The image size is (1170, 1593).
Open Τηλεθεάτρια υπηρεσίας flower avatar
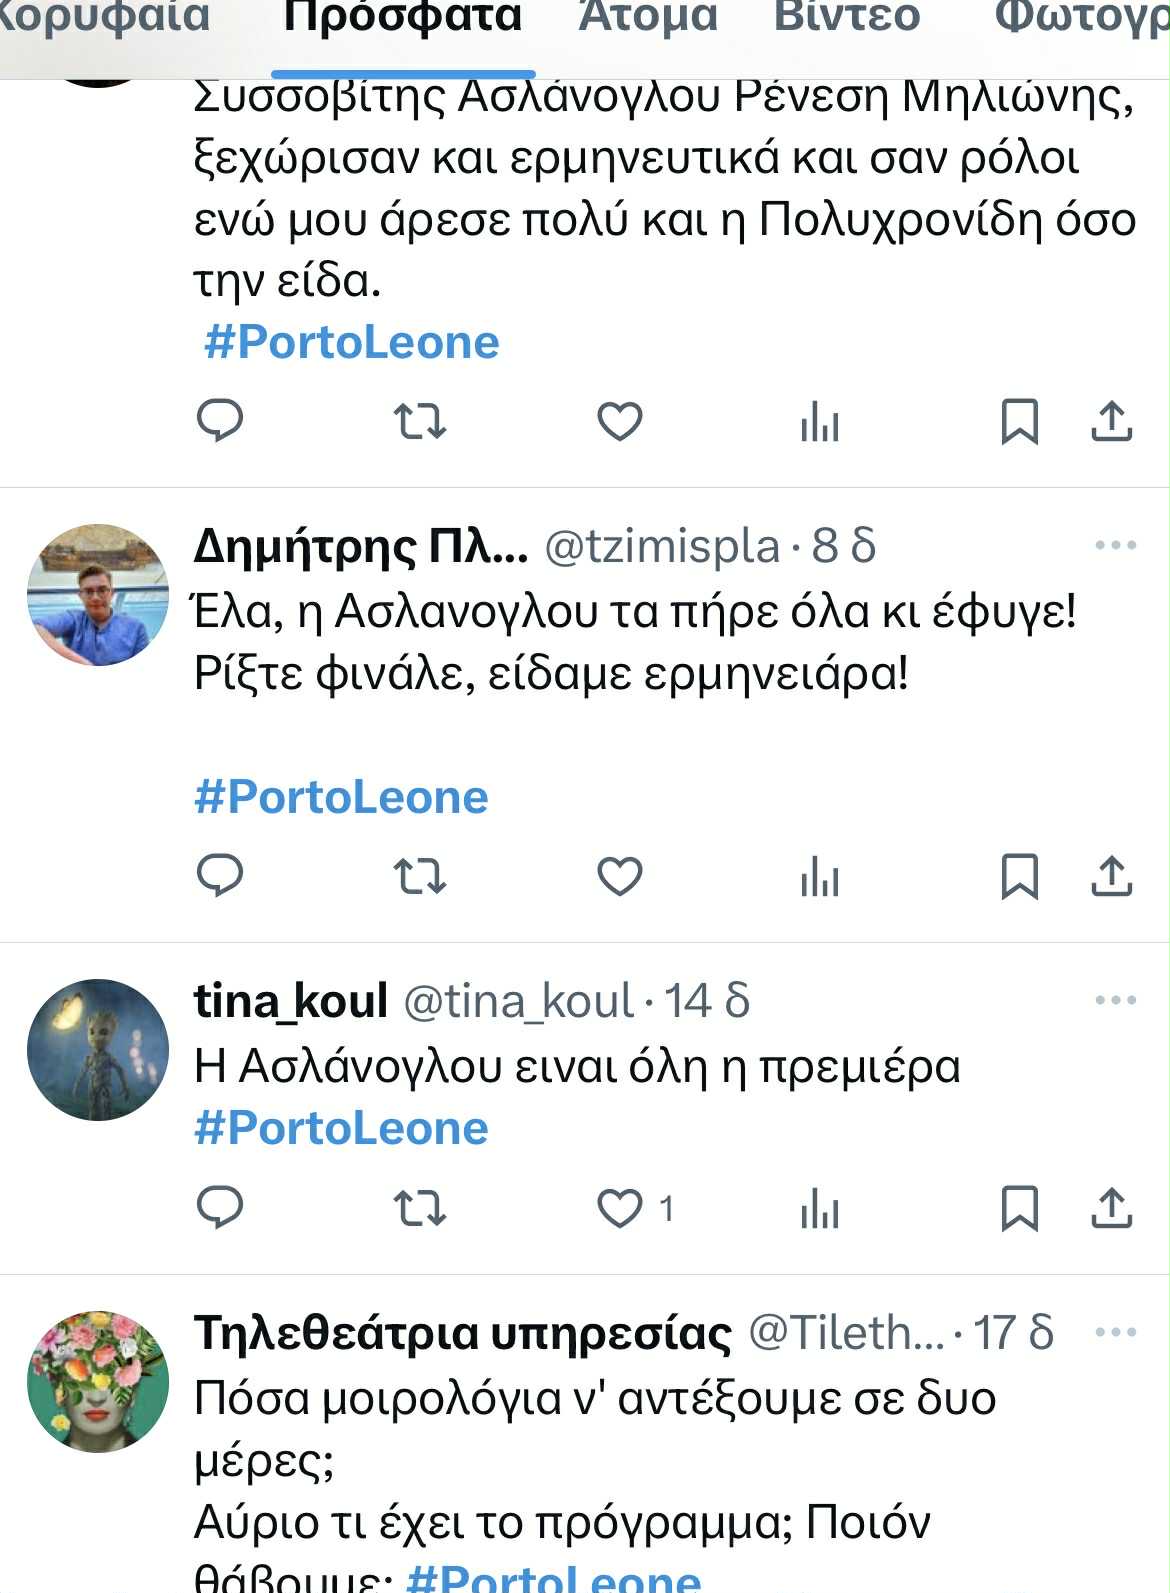click(97, 1382)
